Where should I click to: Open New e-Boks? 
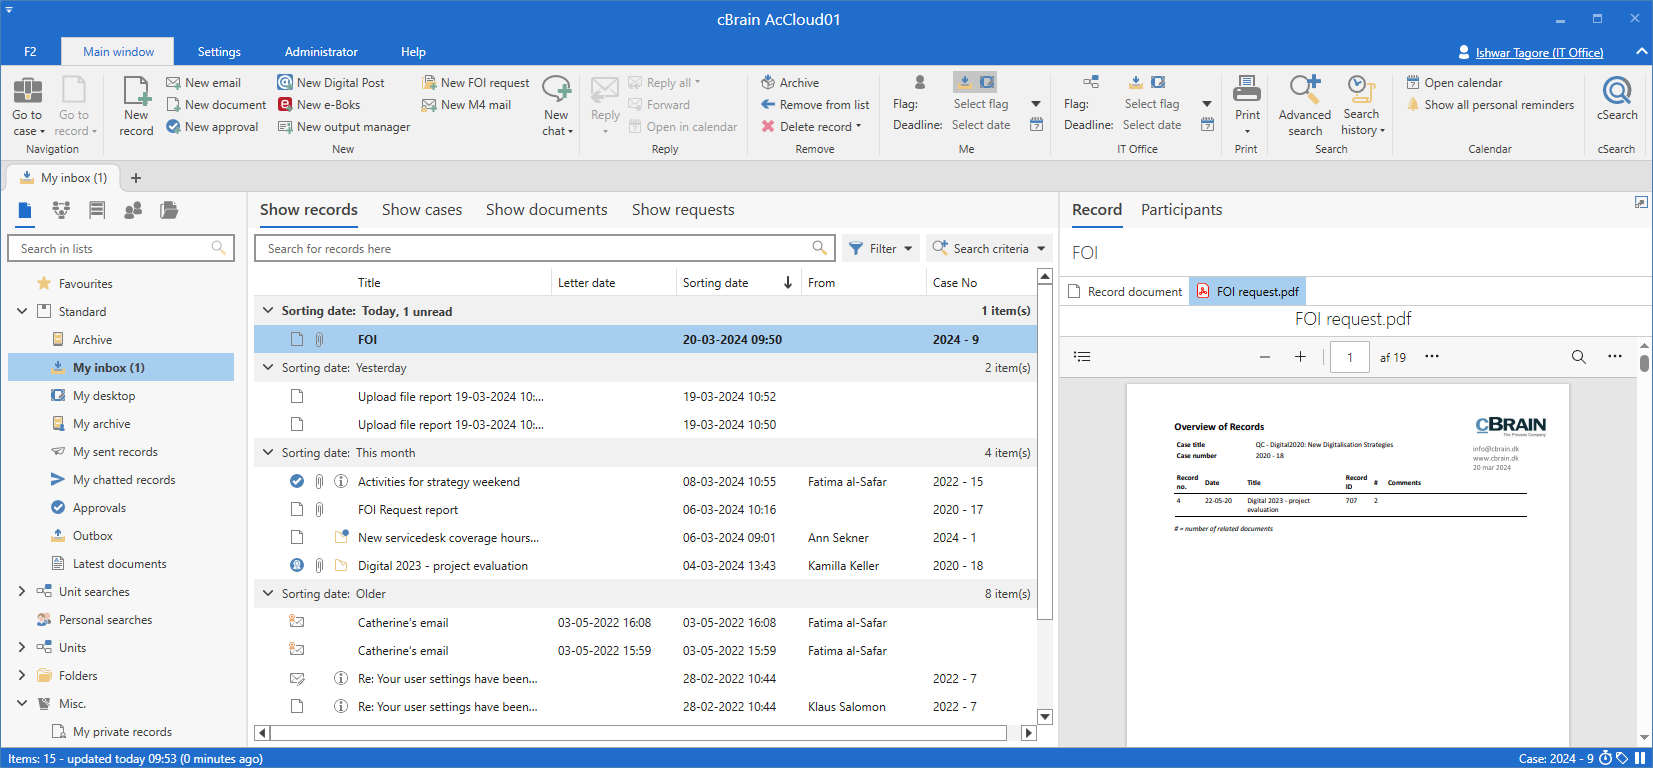coord(319,105)
